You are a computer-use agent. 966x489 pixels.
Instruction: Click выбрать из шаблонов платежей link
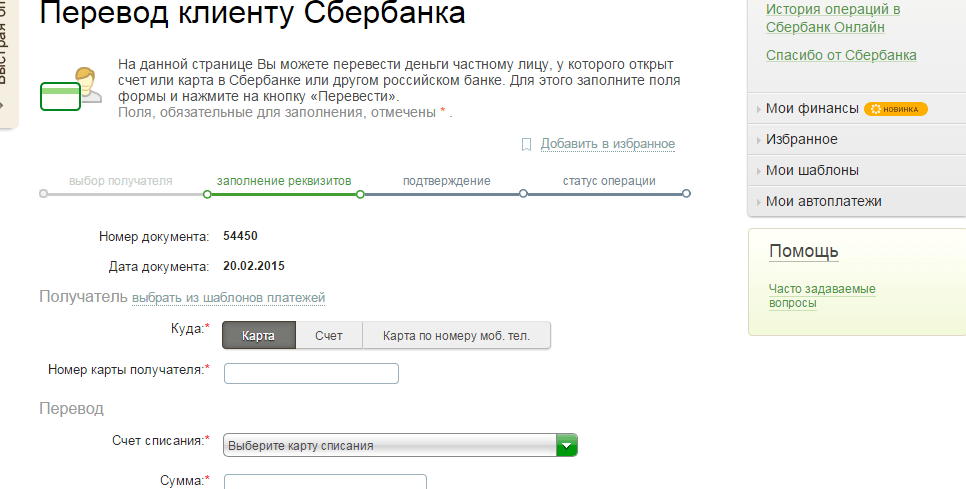point(229,297)
